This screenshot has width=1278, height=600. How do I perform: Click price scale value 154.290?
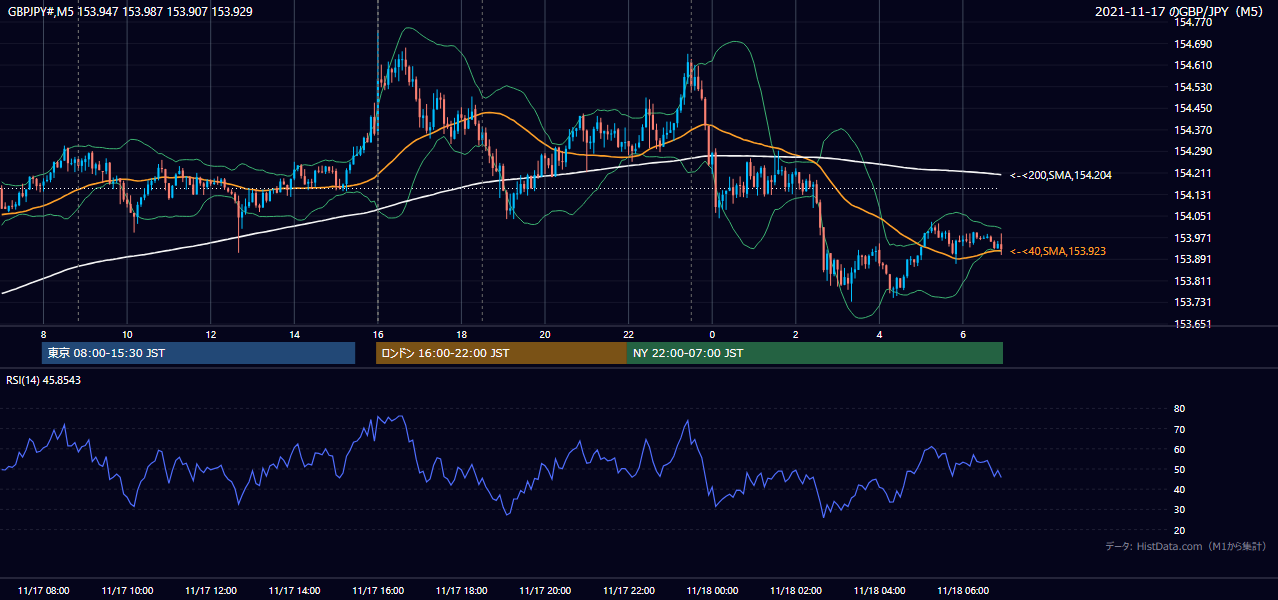point(1193,151)
